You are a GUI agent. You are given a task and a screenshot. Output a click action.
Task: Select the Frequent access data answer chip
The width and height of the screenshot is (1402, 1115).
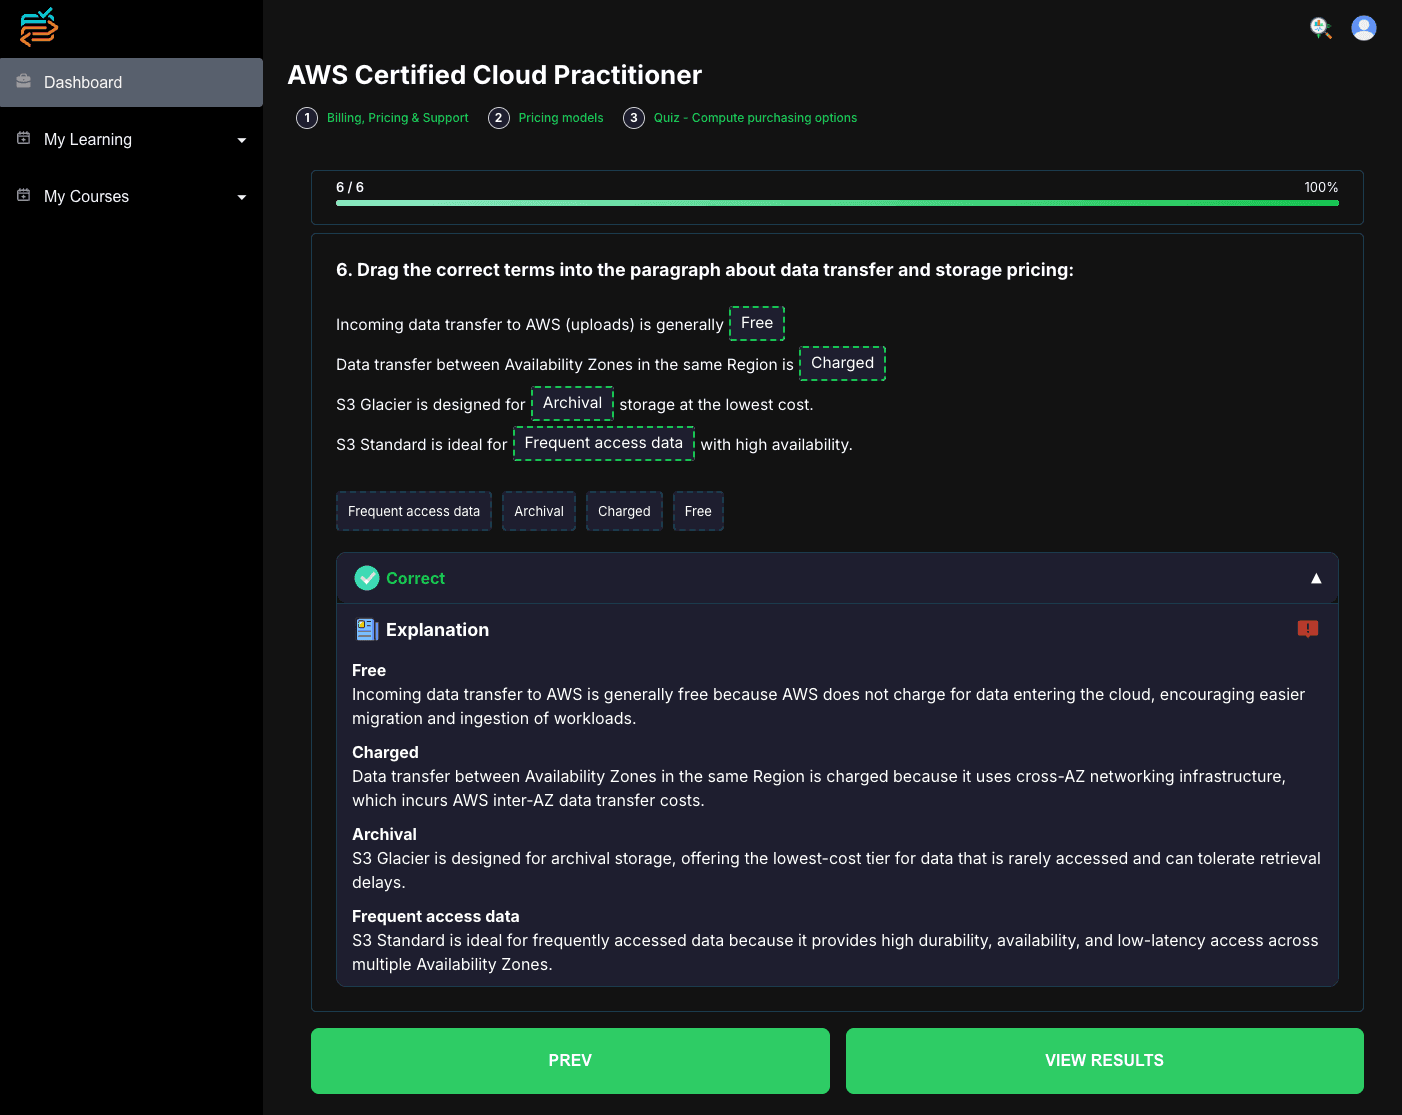pos(413,511)
